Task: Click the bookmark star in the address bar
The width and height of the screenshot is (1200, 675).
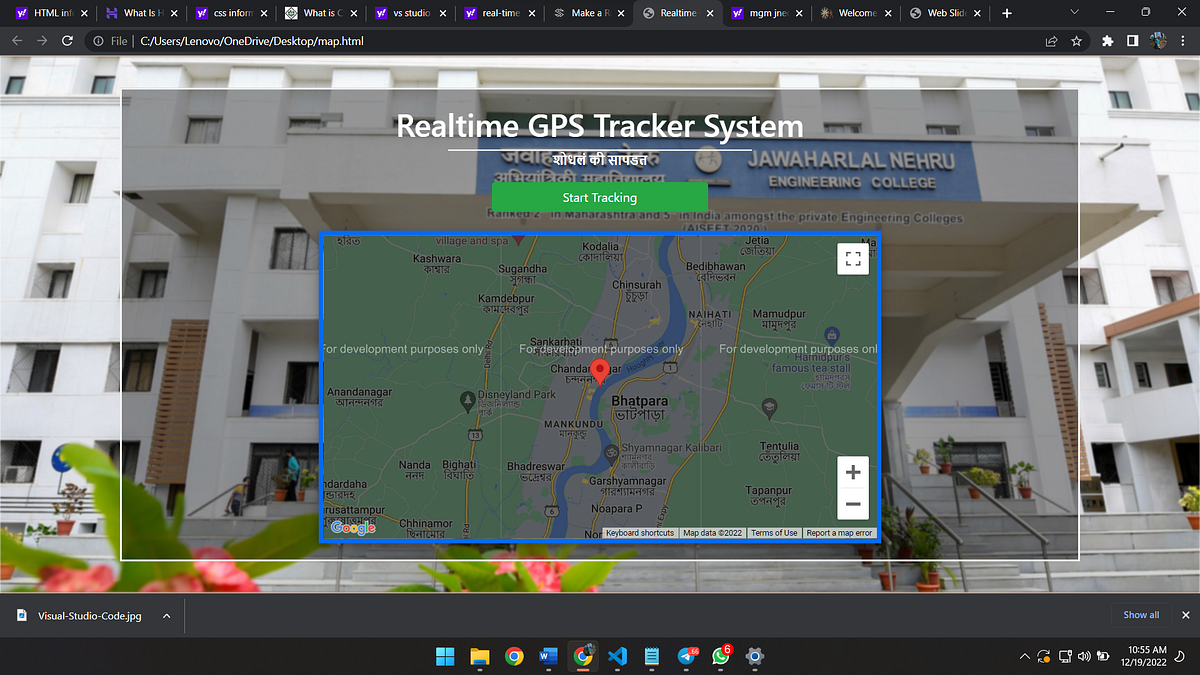Action: (x=1075, y=41)
